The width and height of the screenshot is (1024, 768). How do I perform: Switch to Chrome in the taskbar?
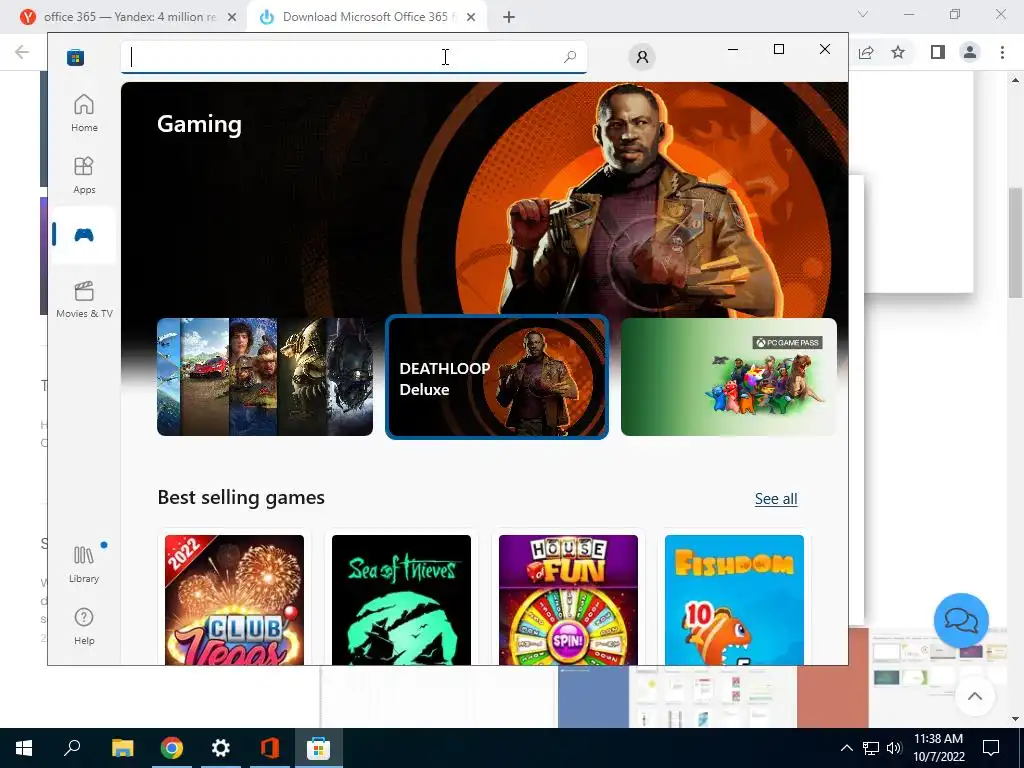click(x=172, y=748)
